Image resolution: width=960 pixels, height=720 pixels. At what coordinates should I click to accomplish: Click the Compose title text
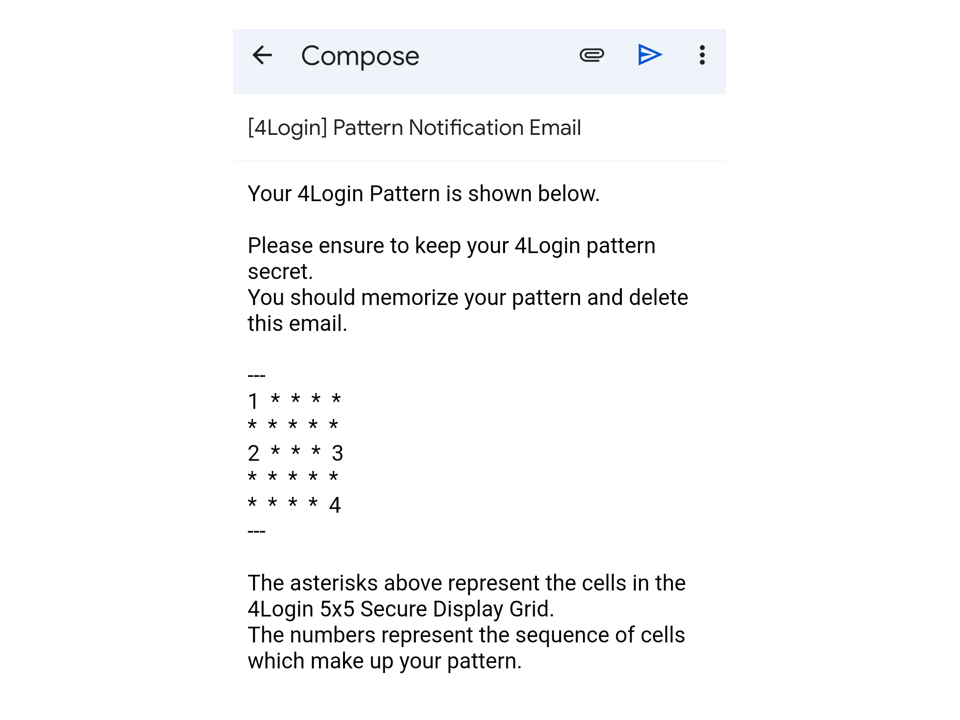(x=360, y=56)
